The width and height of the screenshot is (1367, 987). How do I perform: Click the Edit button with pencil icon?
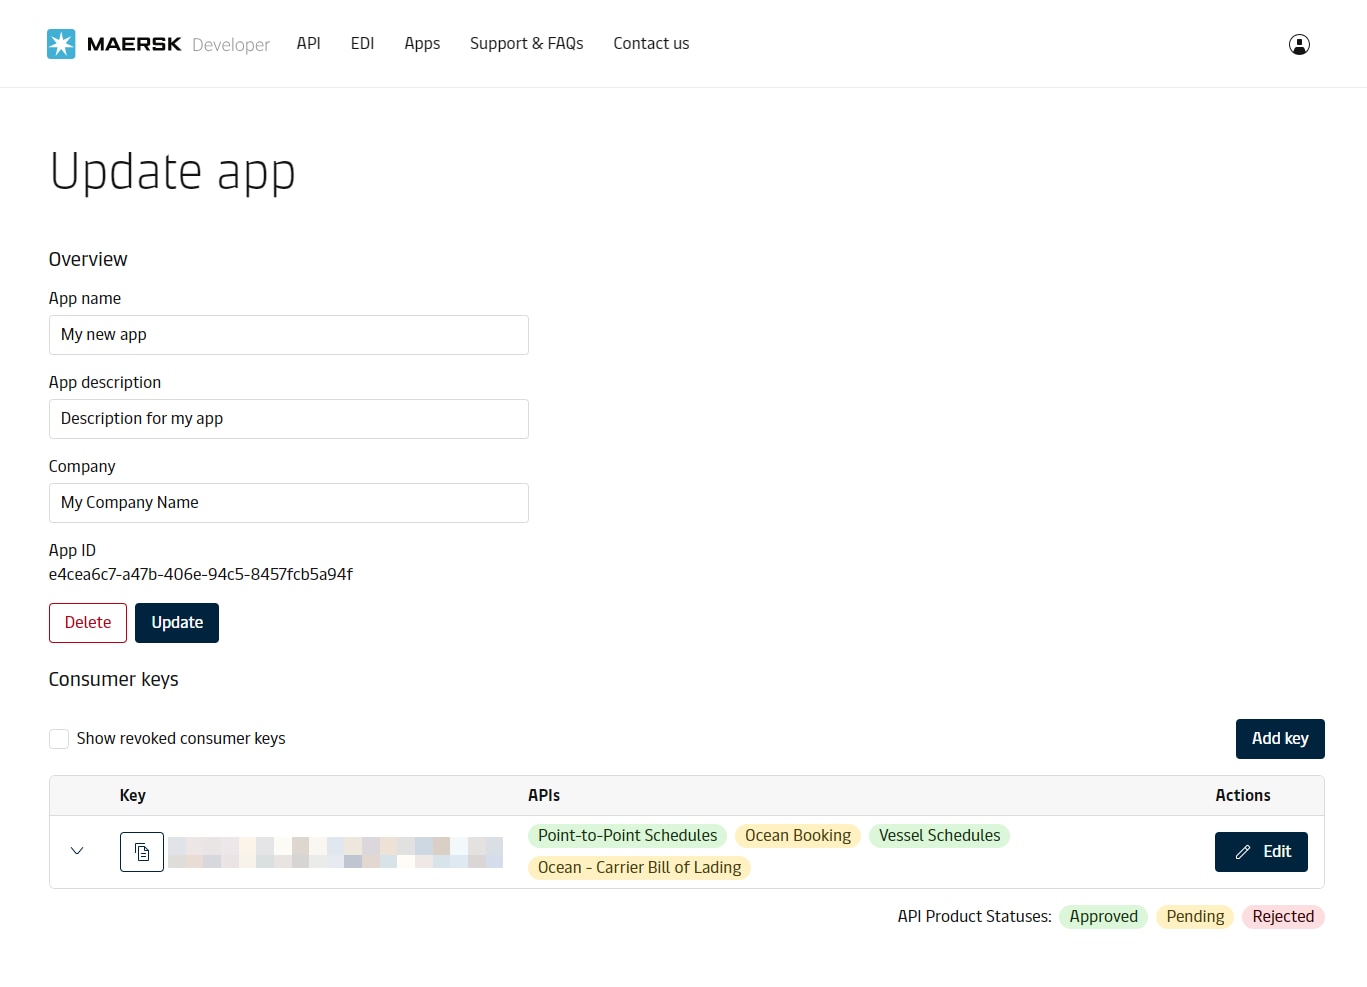[1261, 852]
